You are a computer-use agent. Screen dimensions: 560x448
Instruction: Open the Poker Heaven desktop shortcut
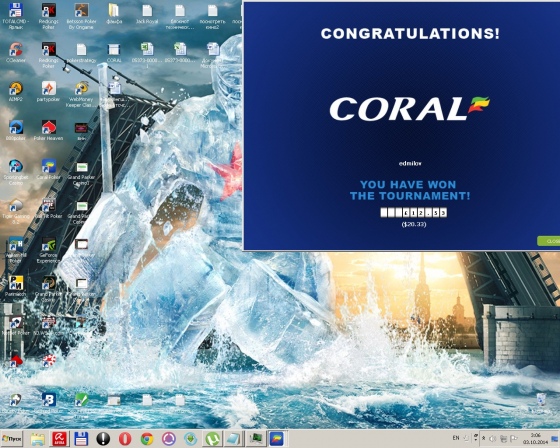click(48, 131)
